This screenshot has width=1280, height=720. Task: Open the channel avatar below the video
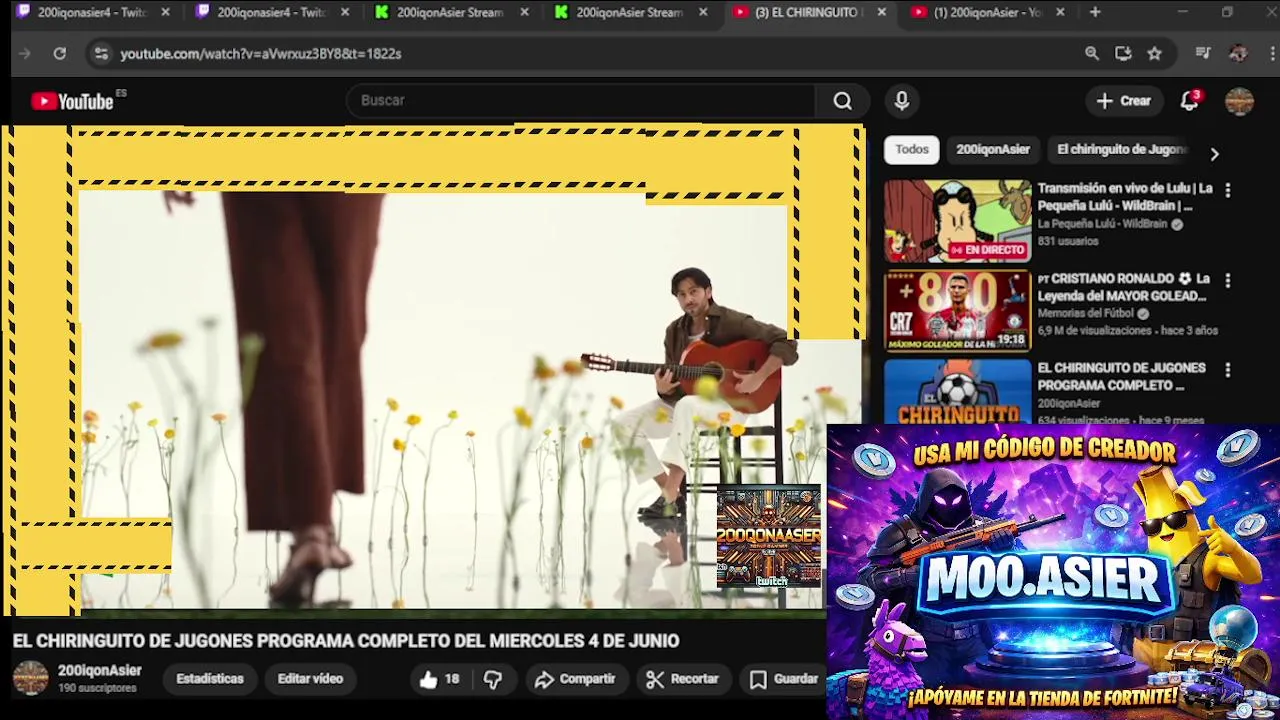(30, 678)
